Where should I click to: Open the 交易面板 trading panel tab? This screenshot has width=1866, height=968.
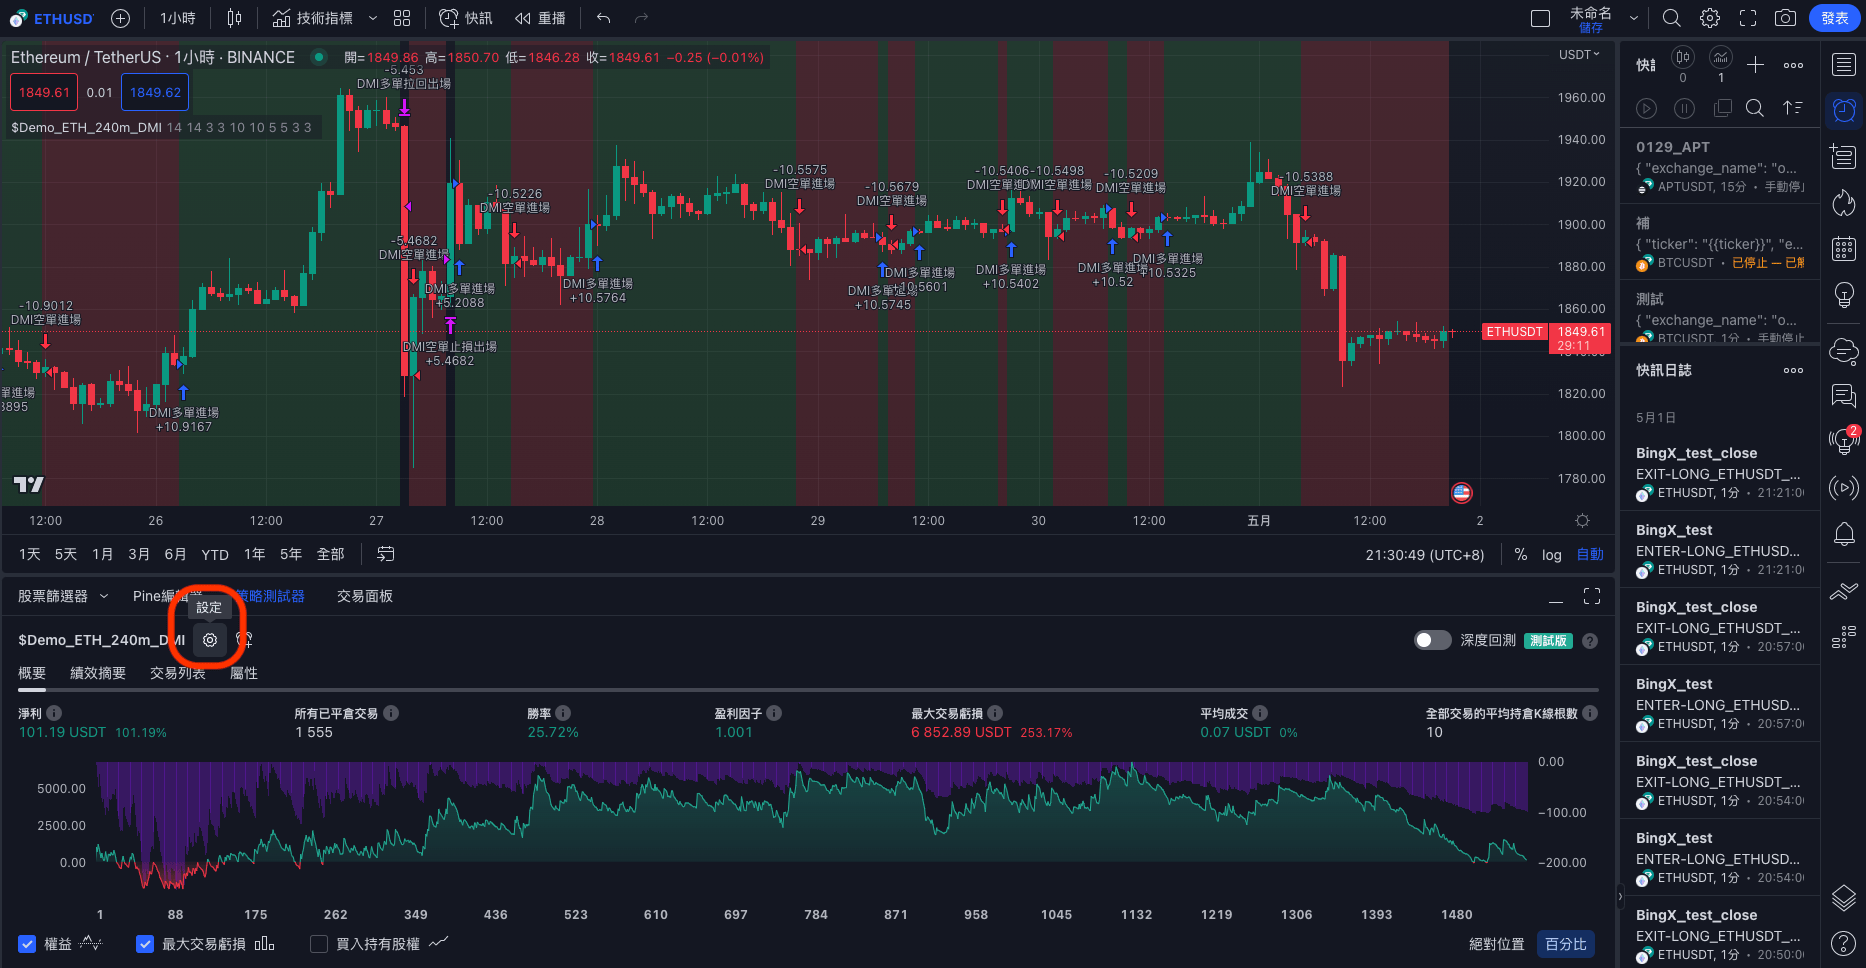(x=365, y=596)
